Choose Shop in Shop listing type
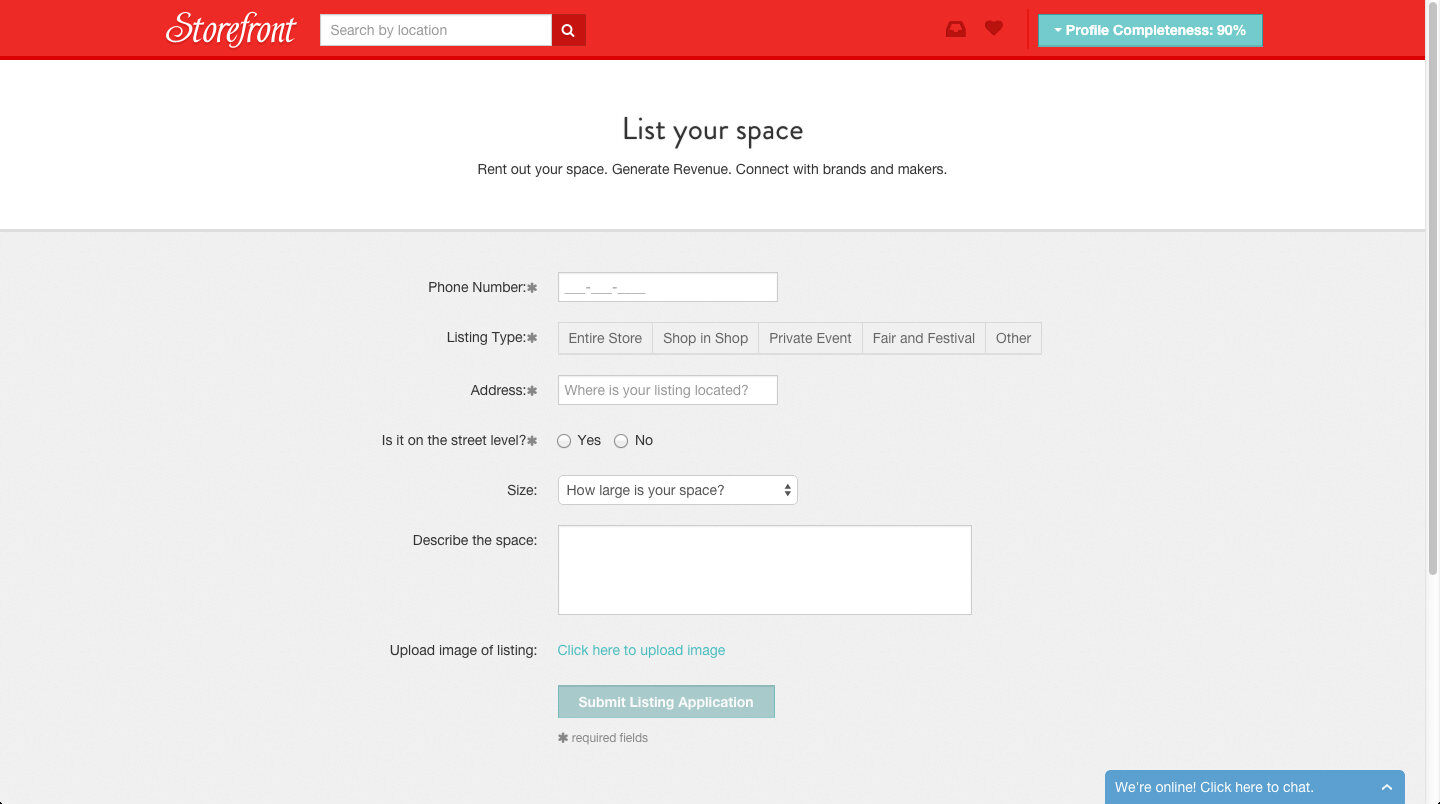 (x=705, y=338)
